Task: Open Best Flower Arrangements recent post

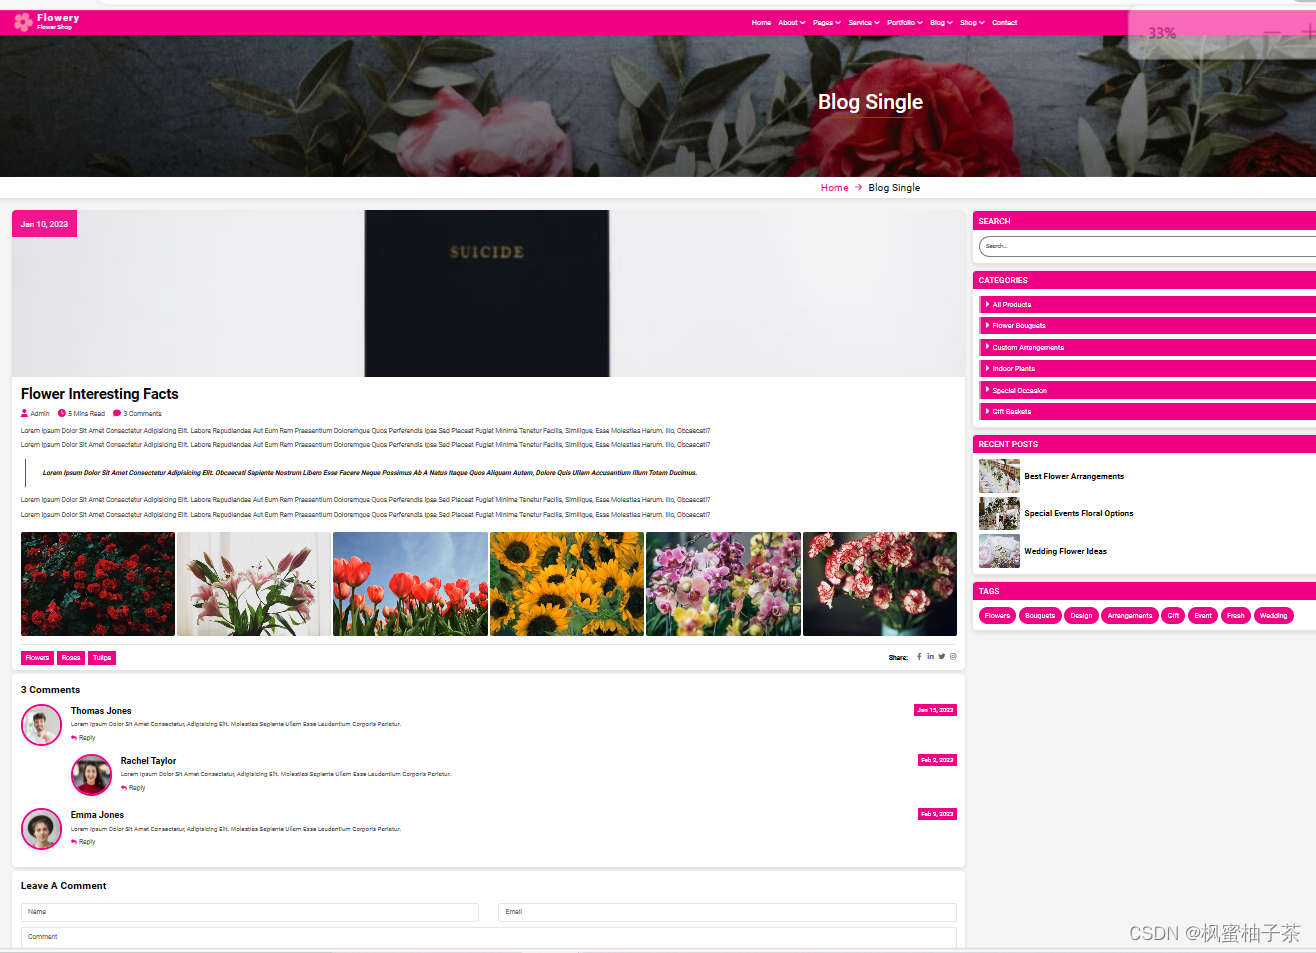Action: (x=1074, y=477)
